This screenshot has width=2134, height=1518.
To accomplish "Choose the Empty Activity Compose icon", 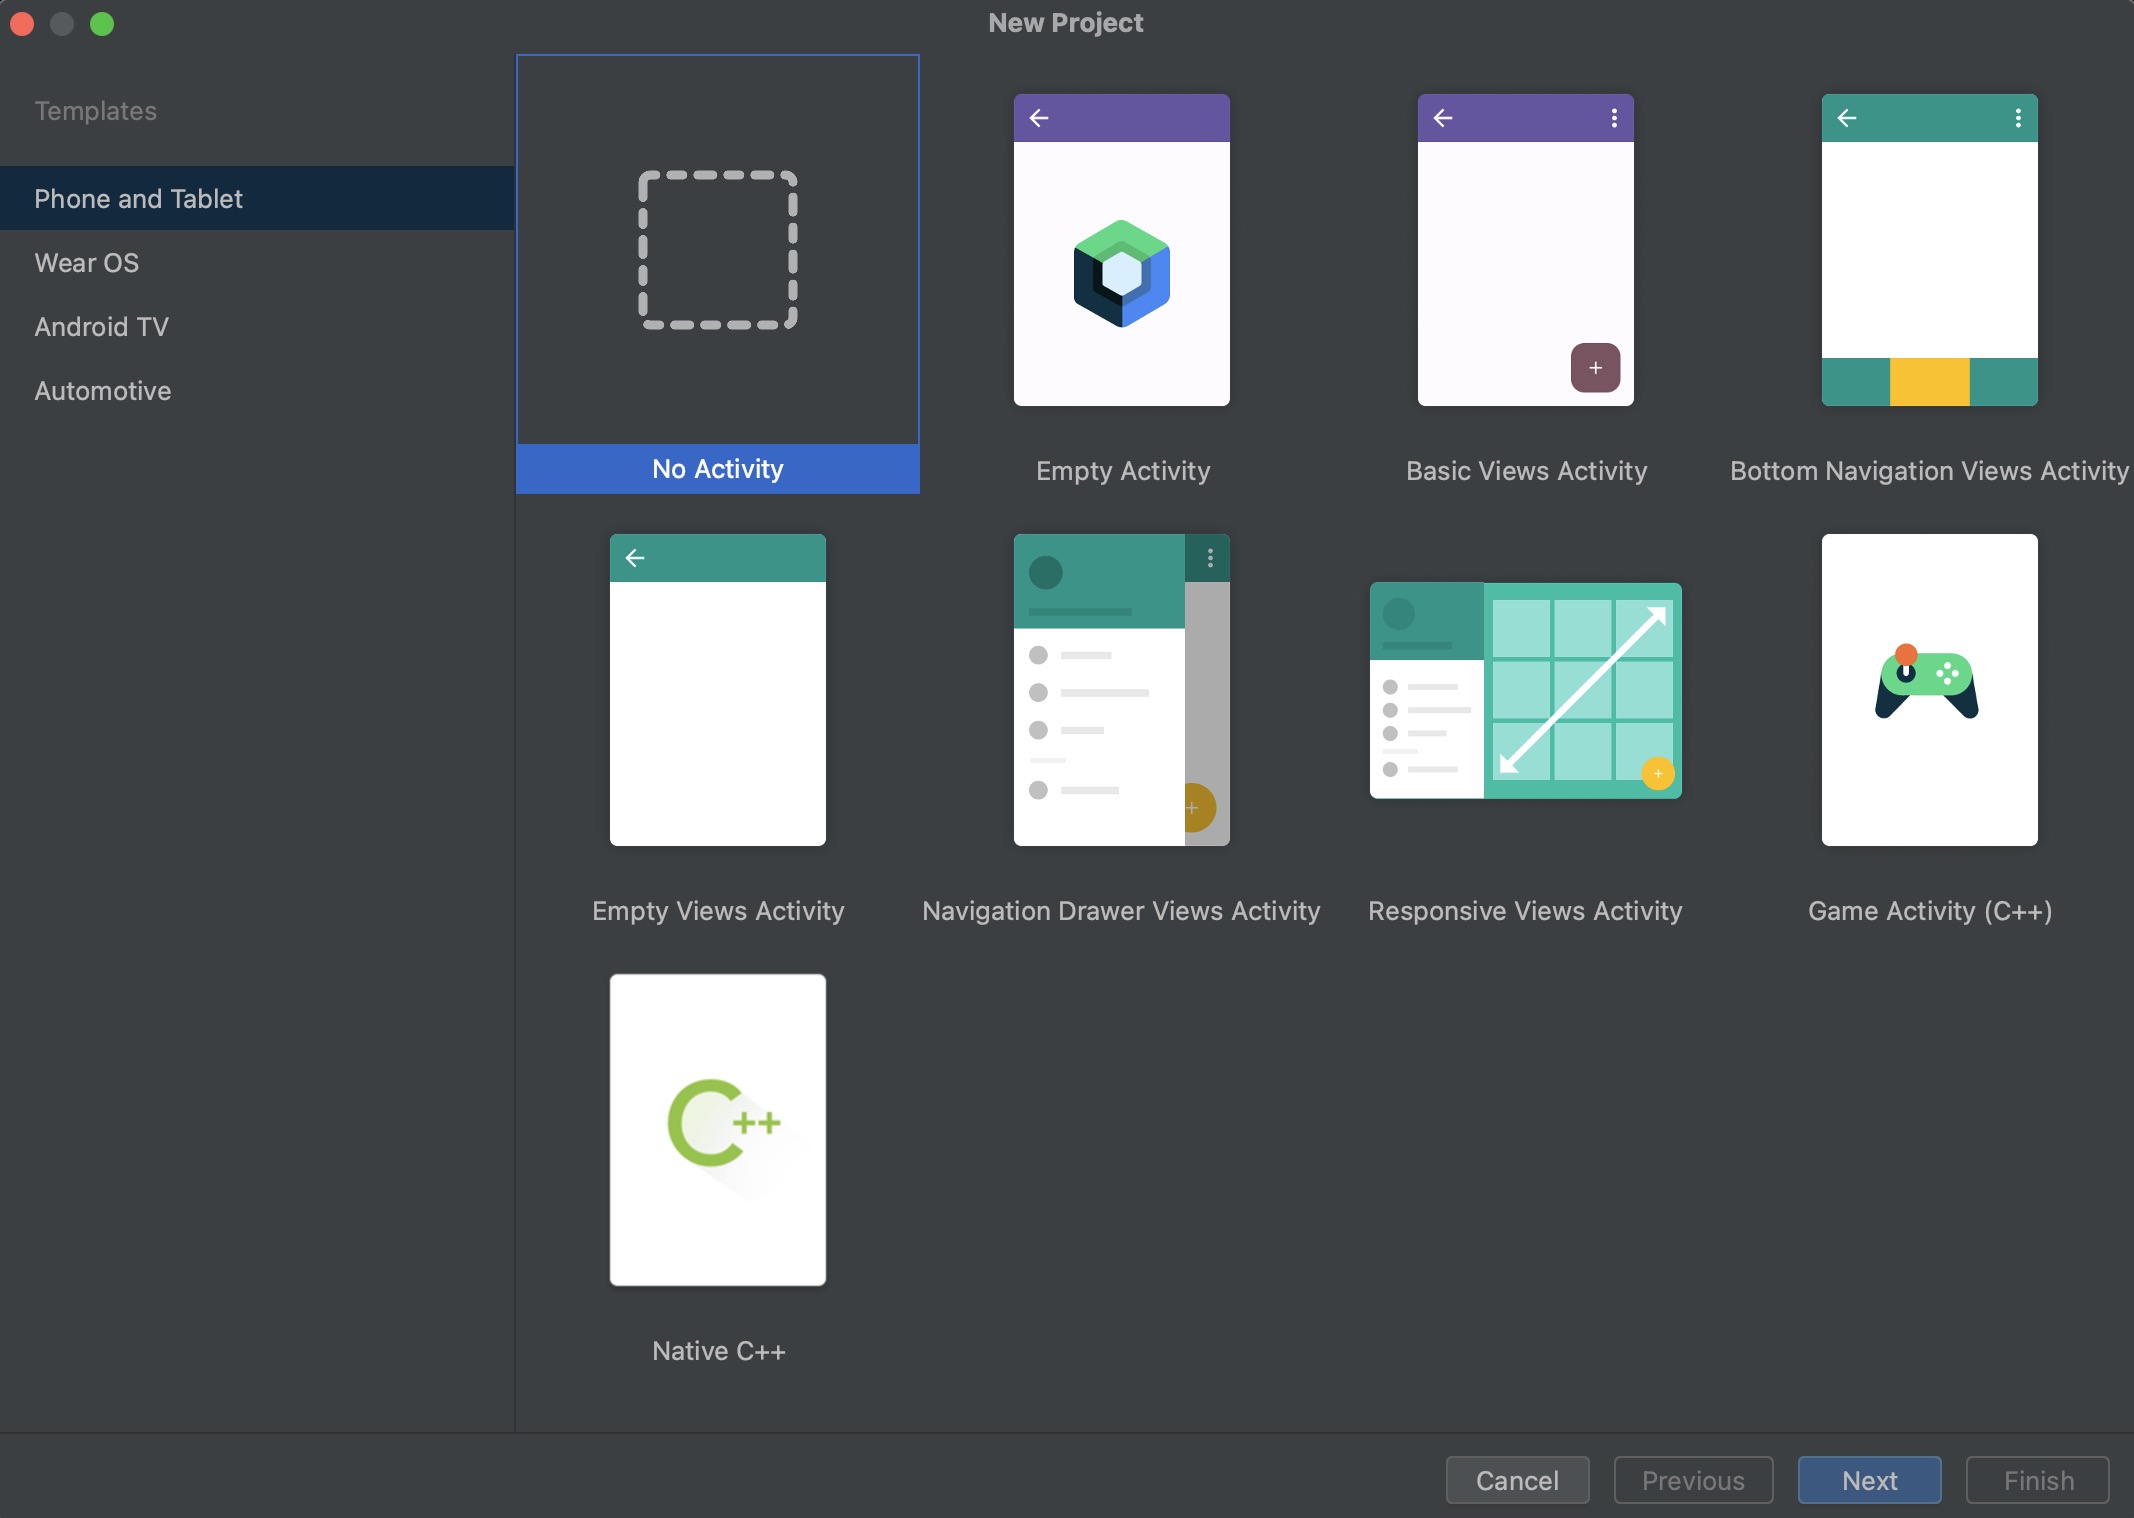I will coord(1121,273).
